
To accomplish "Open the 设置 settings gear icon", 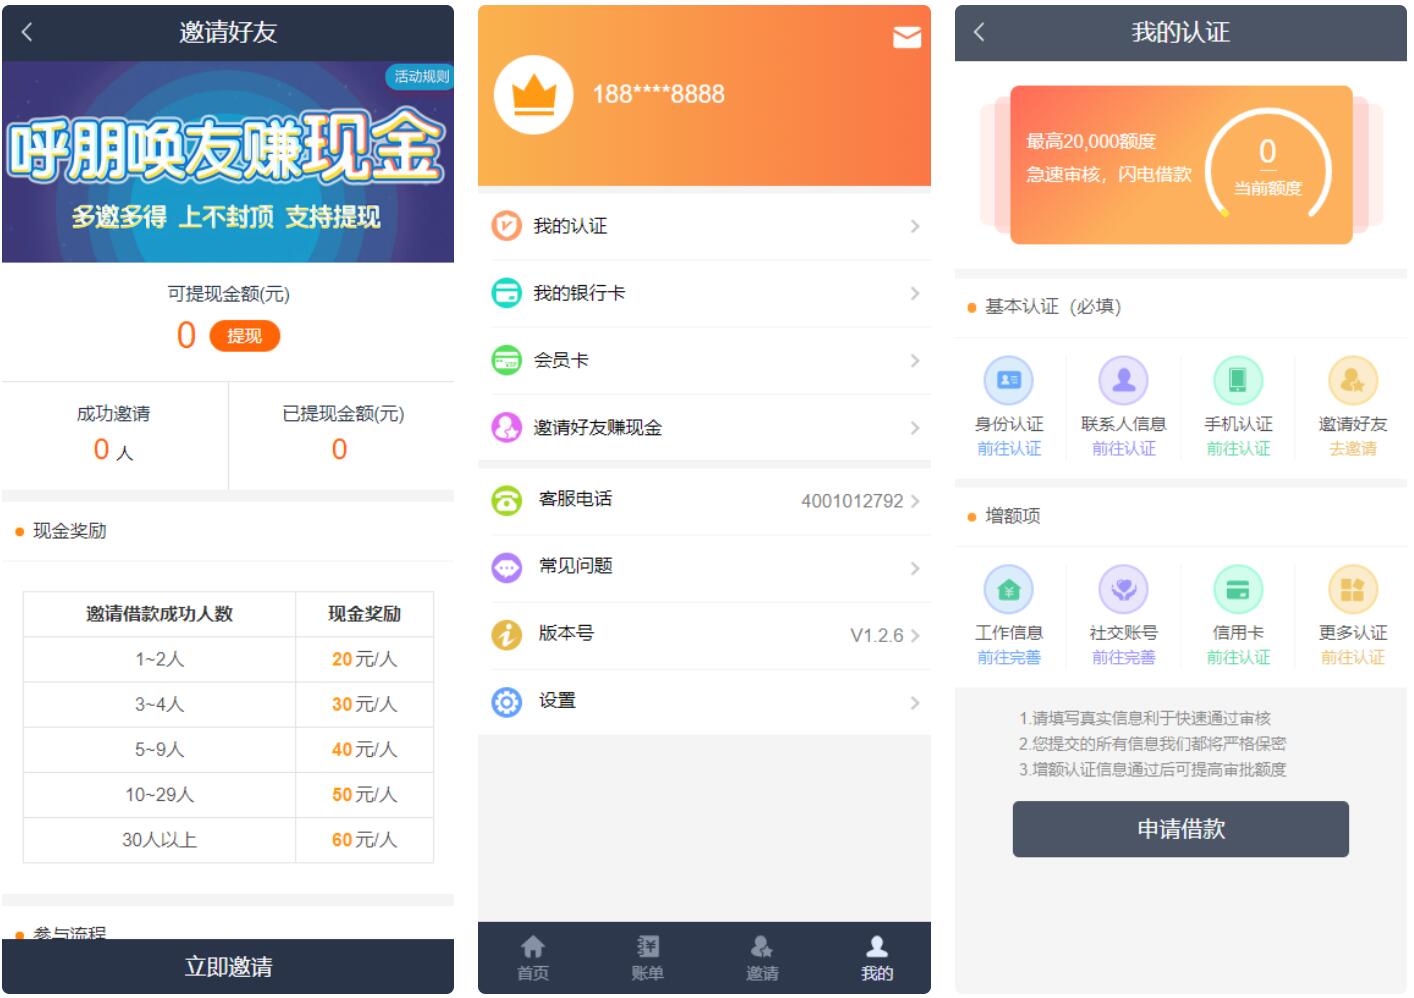I will click(x=508, y=702).
